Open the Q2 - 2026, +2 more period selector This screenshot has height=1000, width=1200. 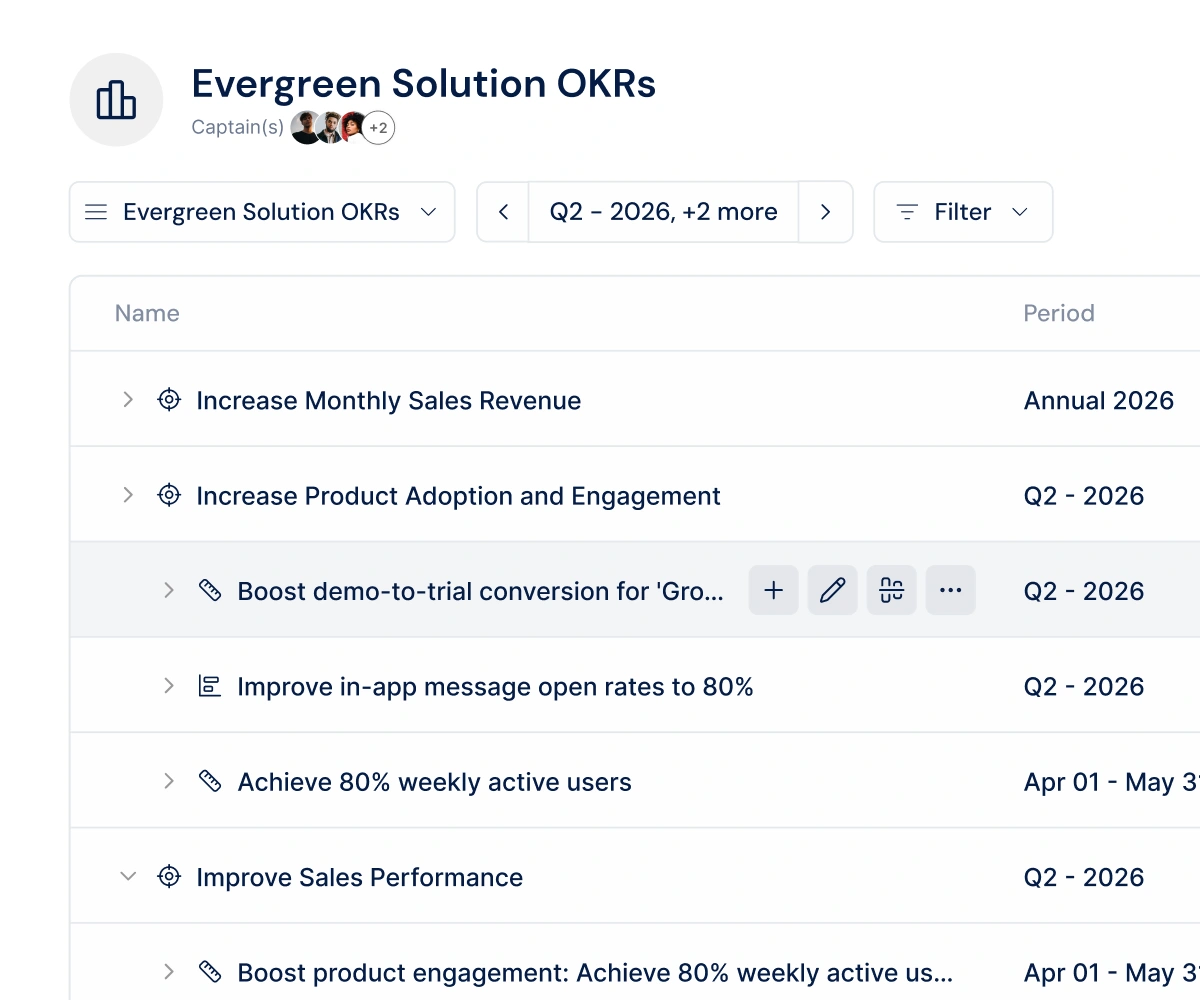coord(663,212)
